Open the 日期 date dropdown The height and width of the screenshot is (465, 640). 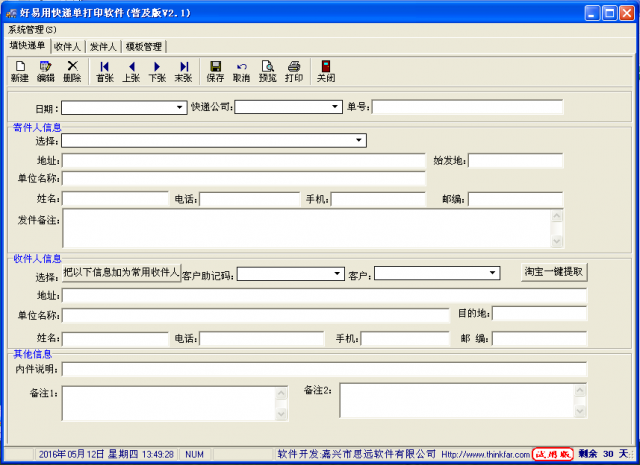tap(179, 107)
